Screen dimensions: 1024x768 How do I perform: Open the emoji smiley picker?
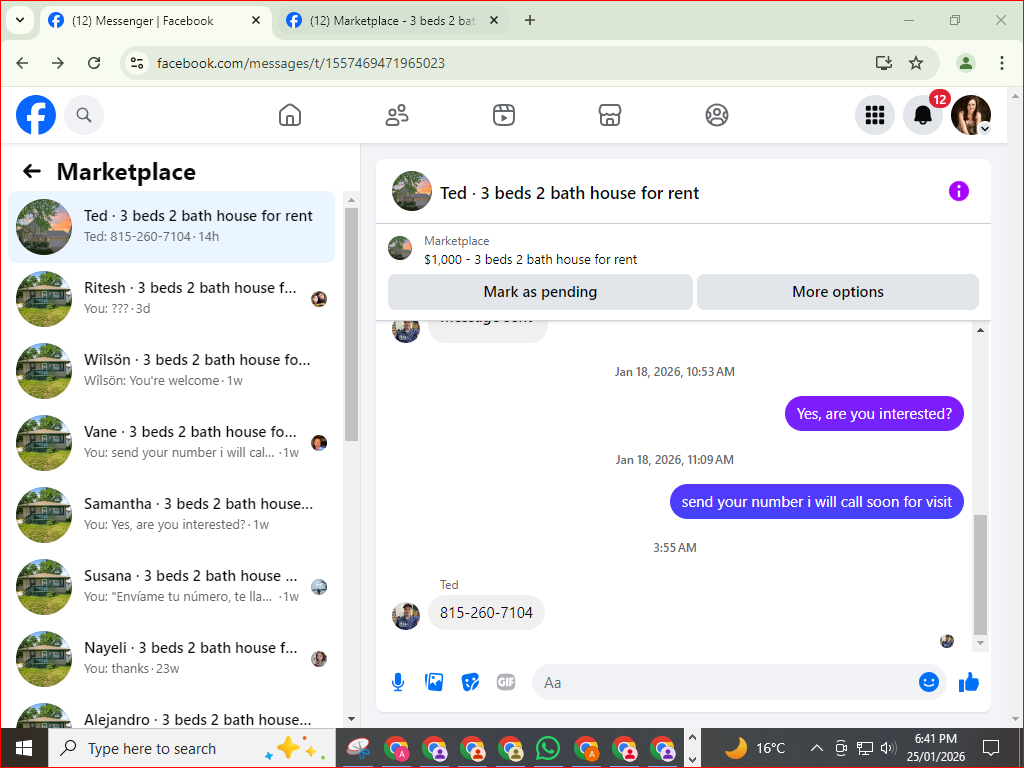pyautogui.click(x=929, y=682)
